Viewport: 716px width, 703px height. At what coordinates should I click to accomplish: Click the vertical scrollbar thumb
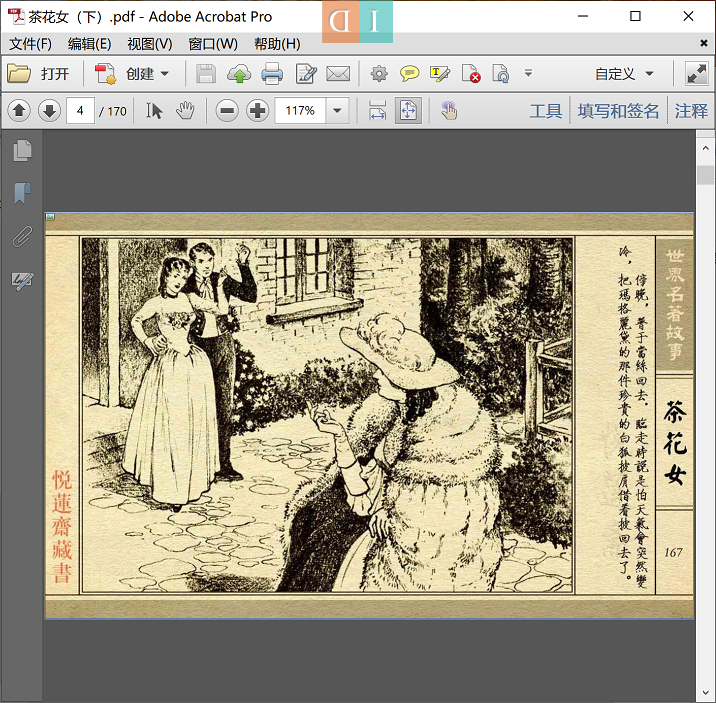(706, 175)
